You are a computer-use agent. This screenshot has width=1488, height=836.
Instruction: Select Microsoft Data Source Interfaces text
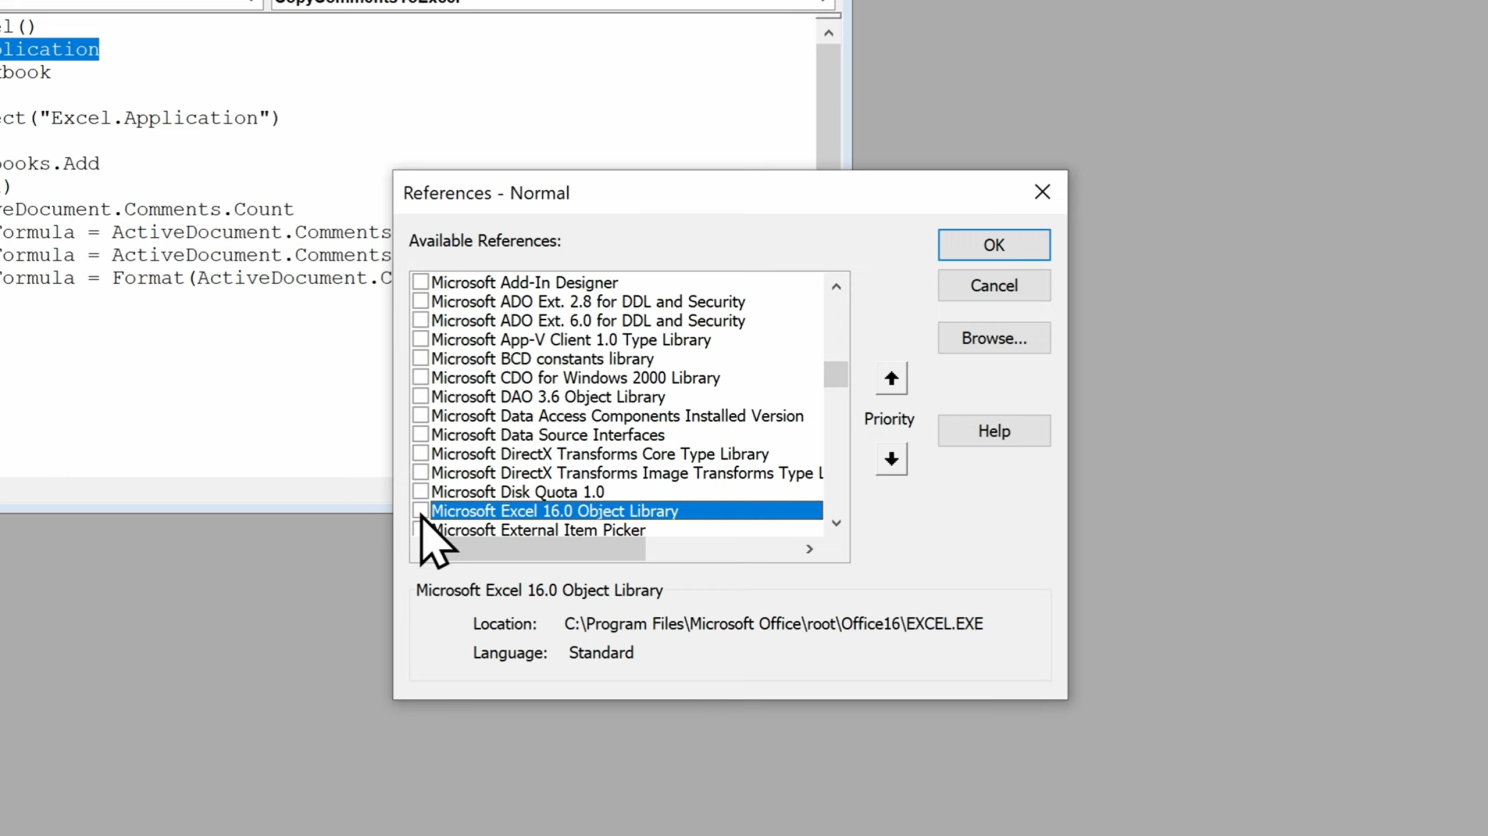click(x=548, y=435)
